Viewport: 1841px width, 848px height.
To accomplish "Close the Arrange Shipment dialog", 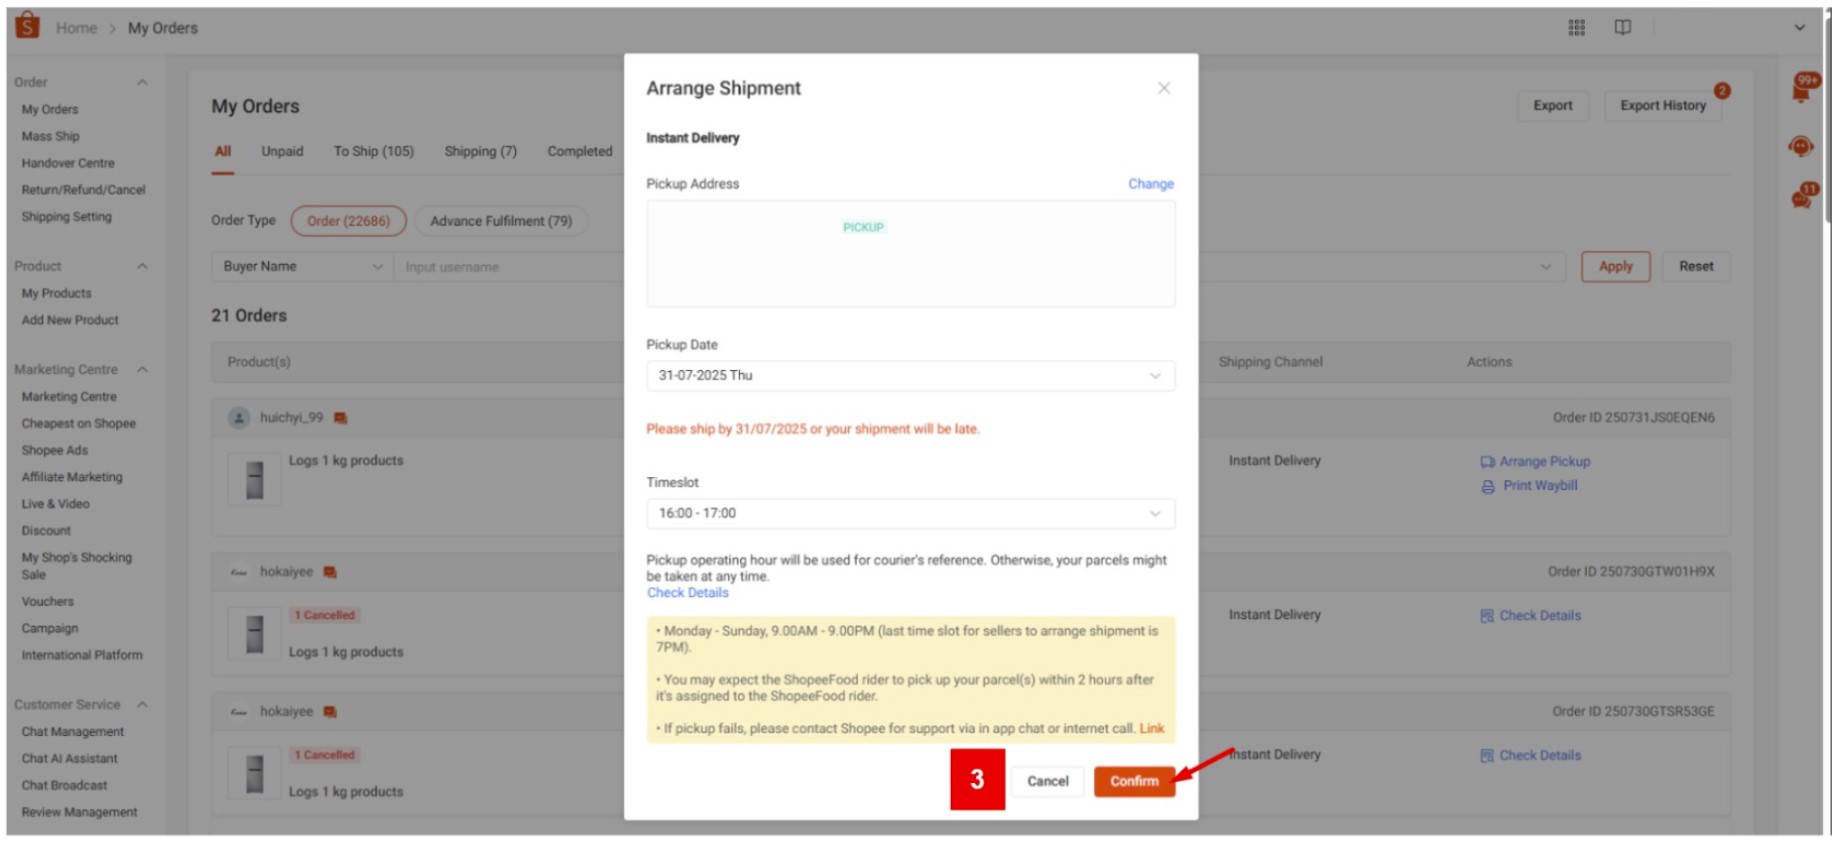I will point(1164,88).
